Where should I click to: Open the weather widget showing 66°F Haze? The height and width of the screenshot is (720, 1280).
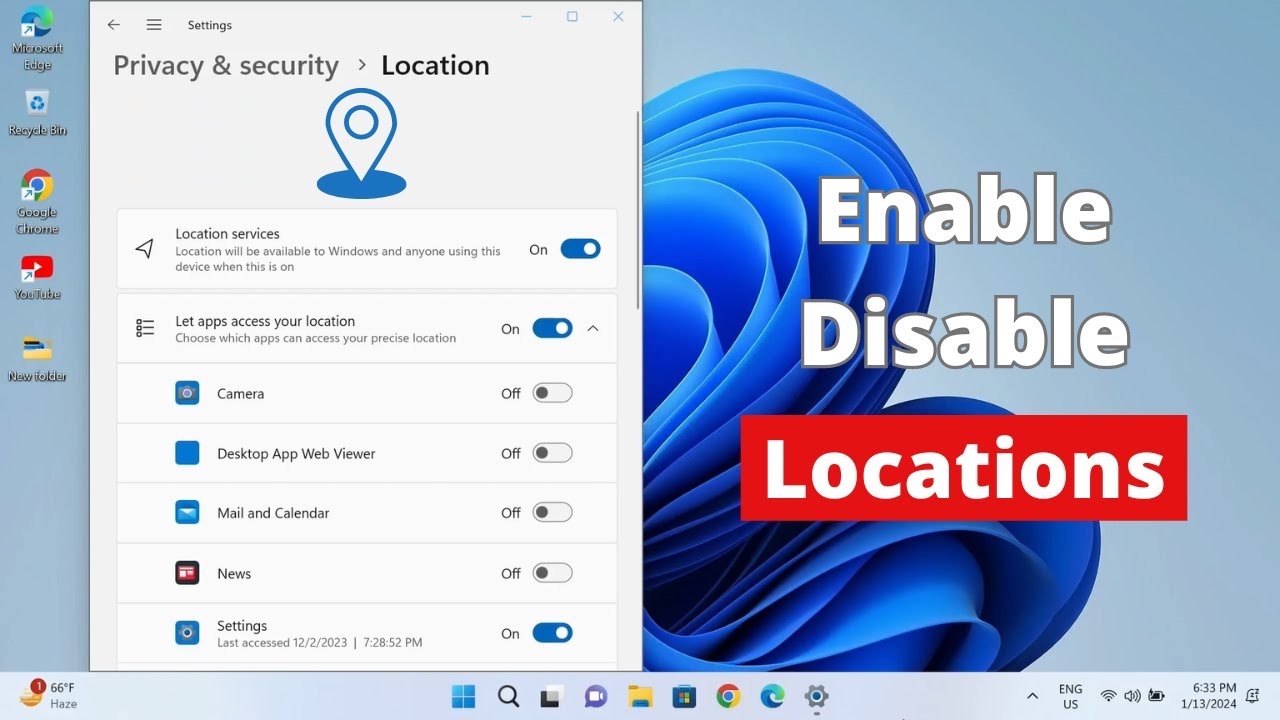coord(48,696)
